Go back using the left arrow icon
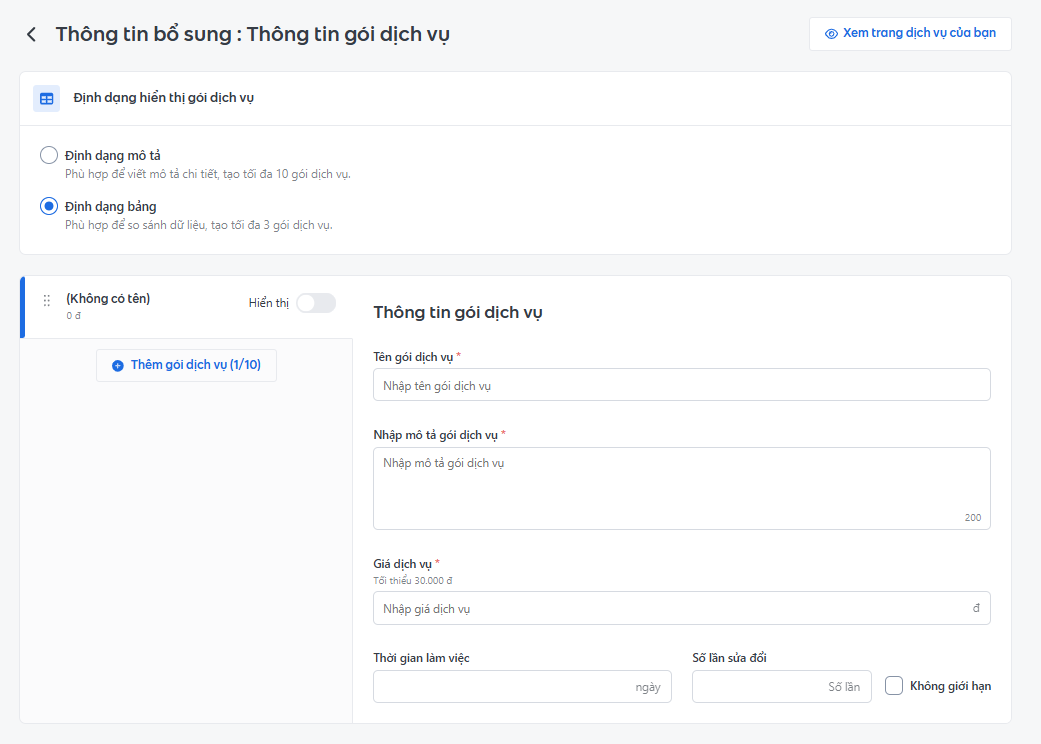 tap(32, 34)
